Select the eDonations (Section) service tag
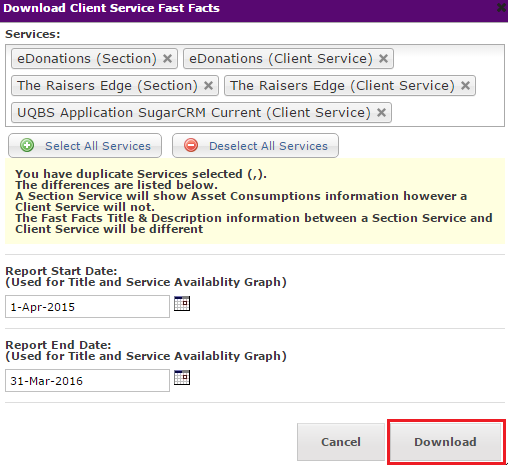Image resolution: width=508 pixels, height=472 pixels. [87, 59]
